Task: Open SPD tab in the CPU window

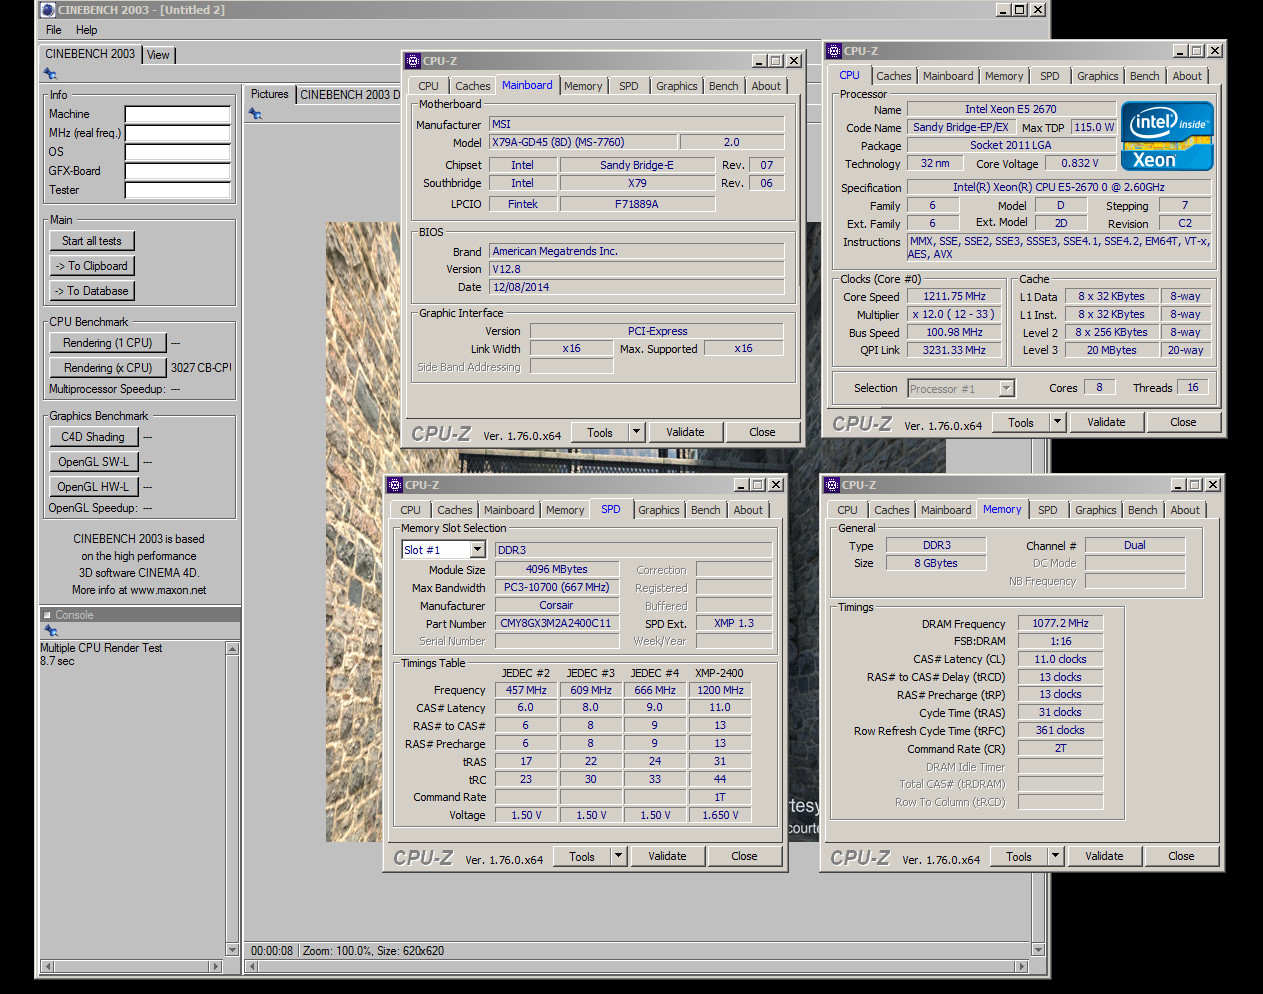Action: pos(1049,76)
